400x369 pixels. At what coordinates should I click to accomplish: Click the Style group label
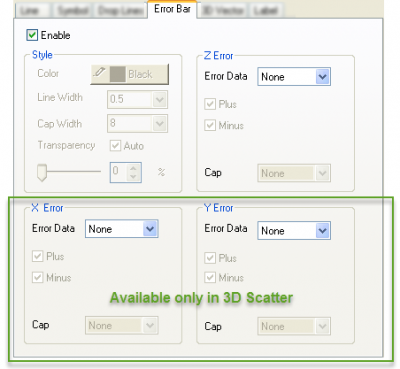click(42, 55)
